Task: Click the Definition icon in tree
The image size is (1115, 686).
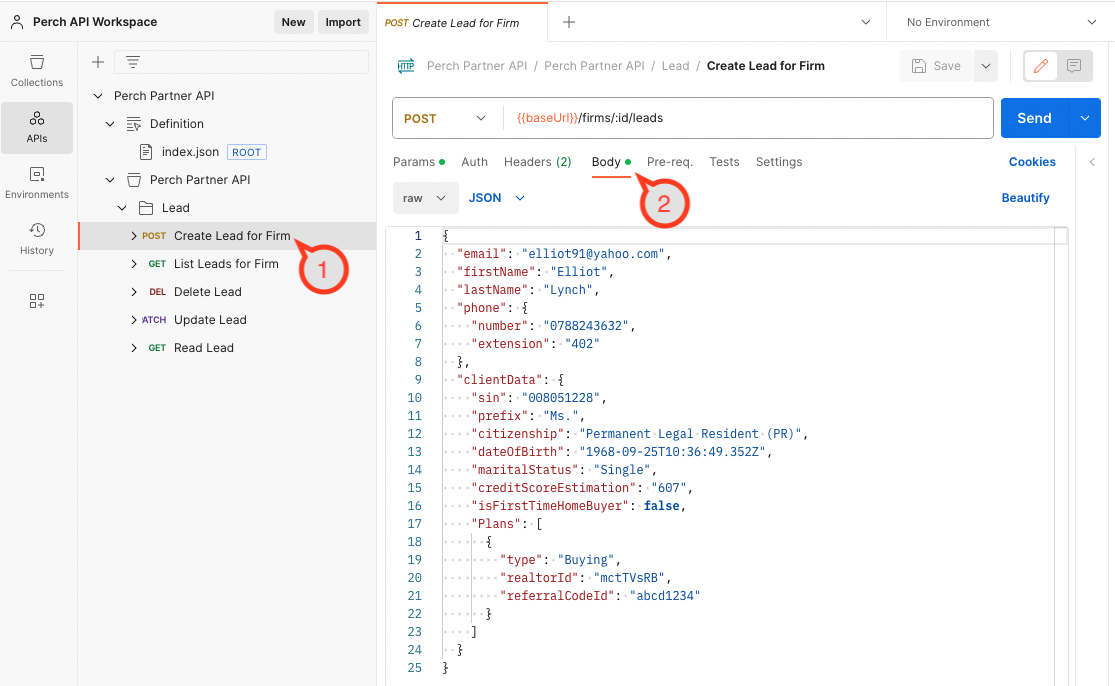Action: click(134, 124)
